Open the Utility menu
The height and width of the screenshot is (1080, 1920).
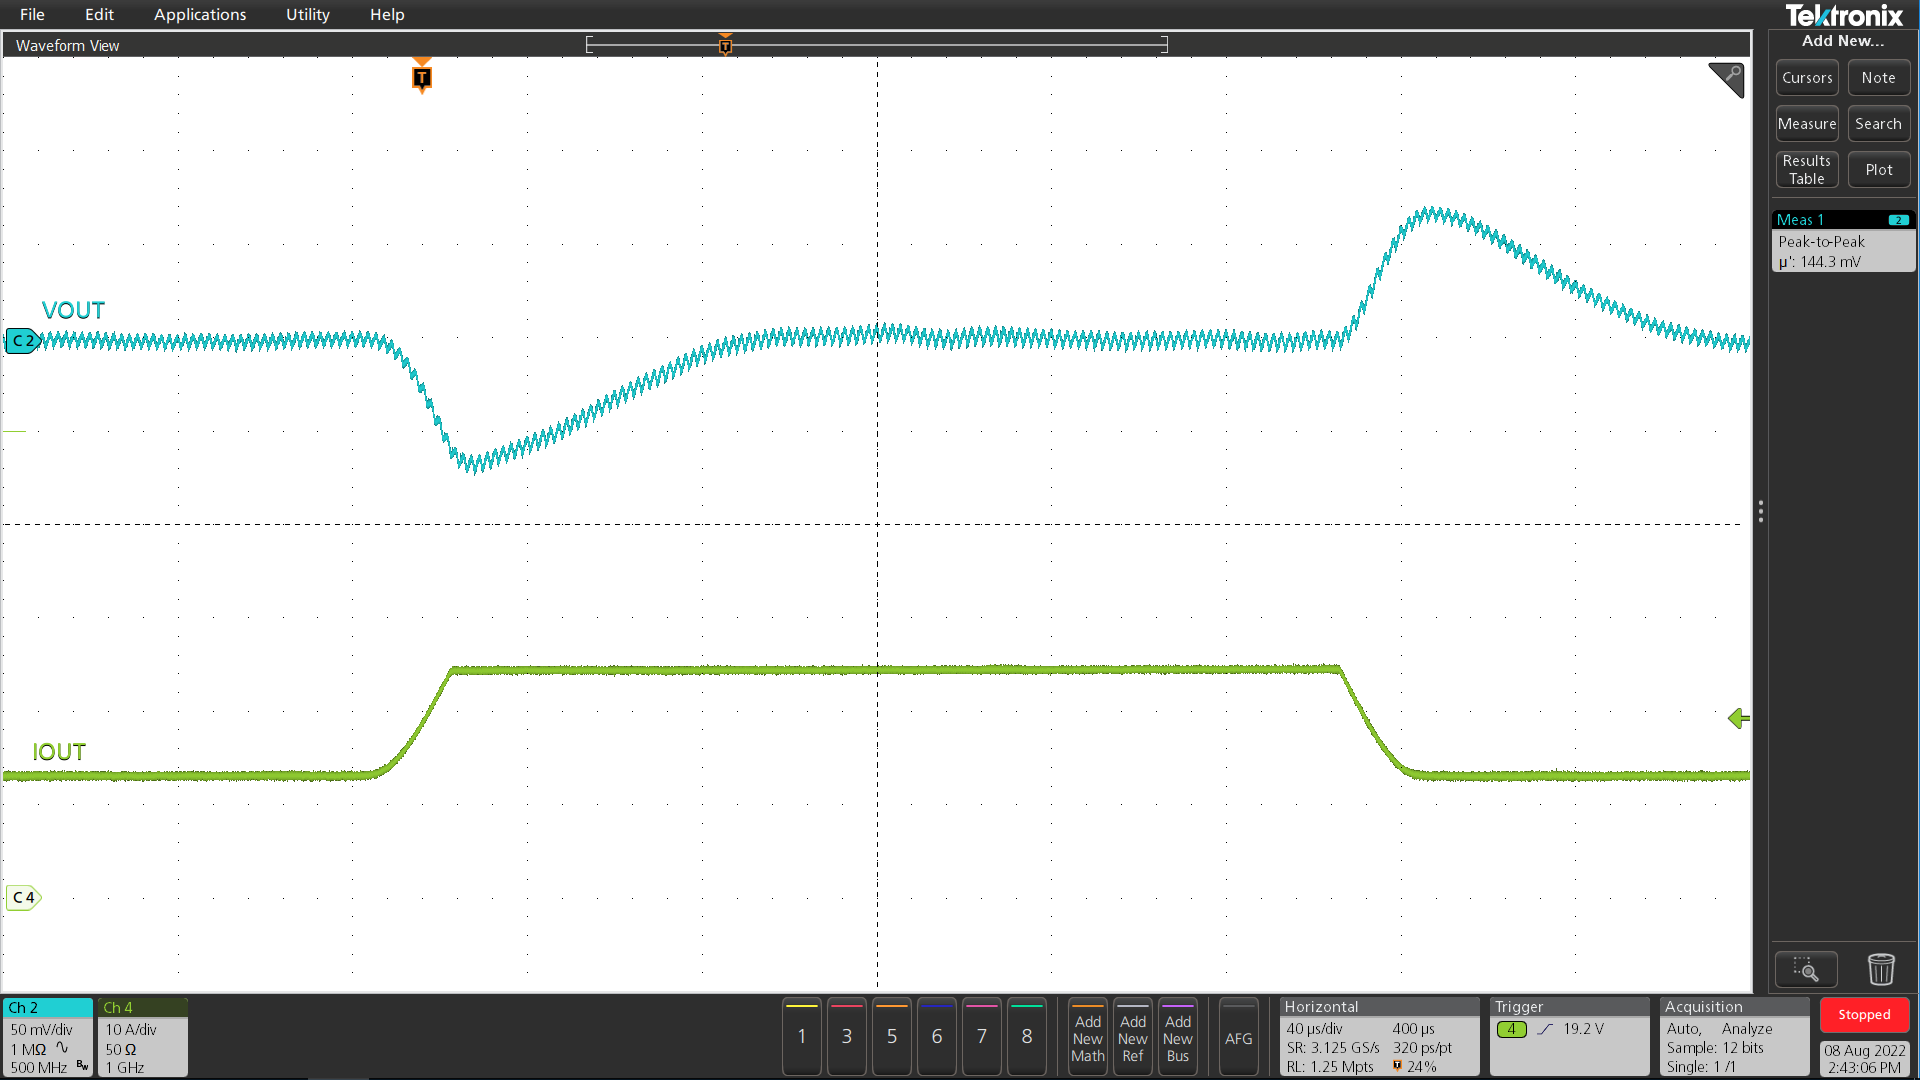tap(306, 14)
